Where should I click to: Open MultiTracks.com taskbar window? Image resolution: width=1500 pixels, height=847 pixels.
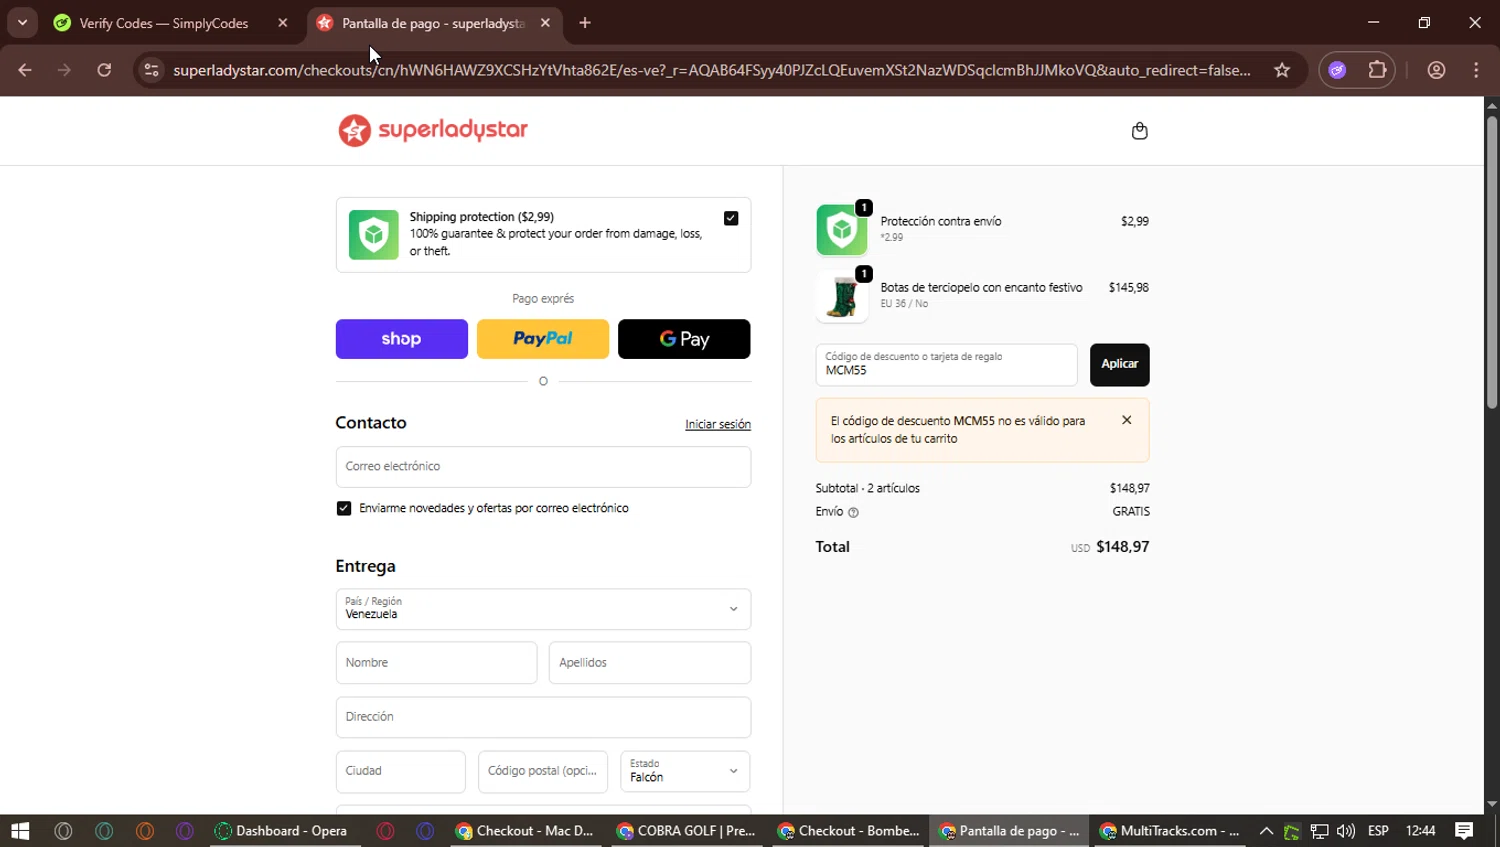pos(1169,831)
